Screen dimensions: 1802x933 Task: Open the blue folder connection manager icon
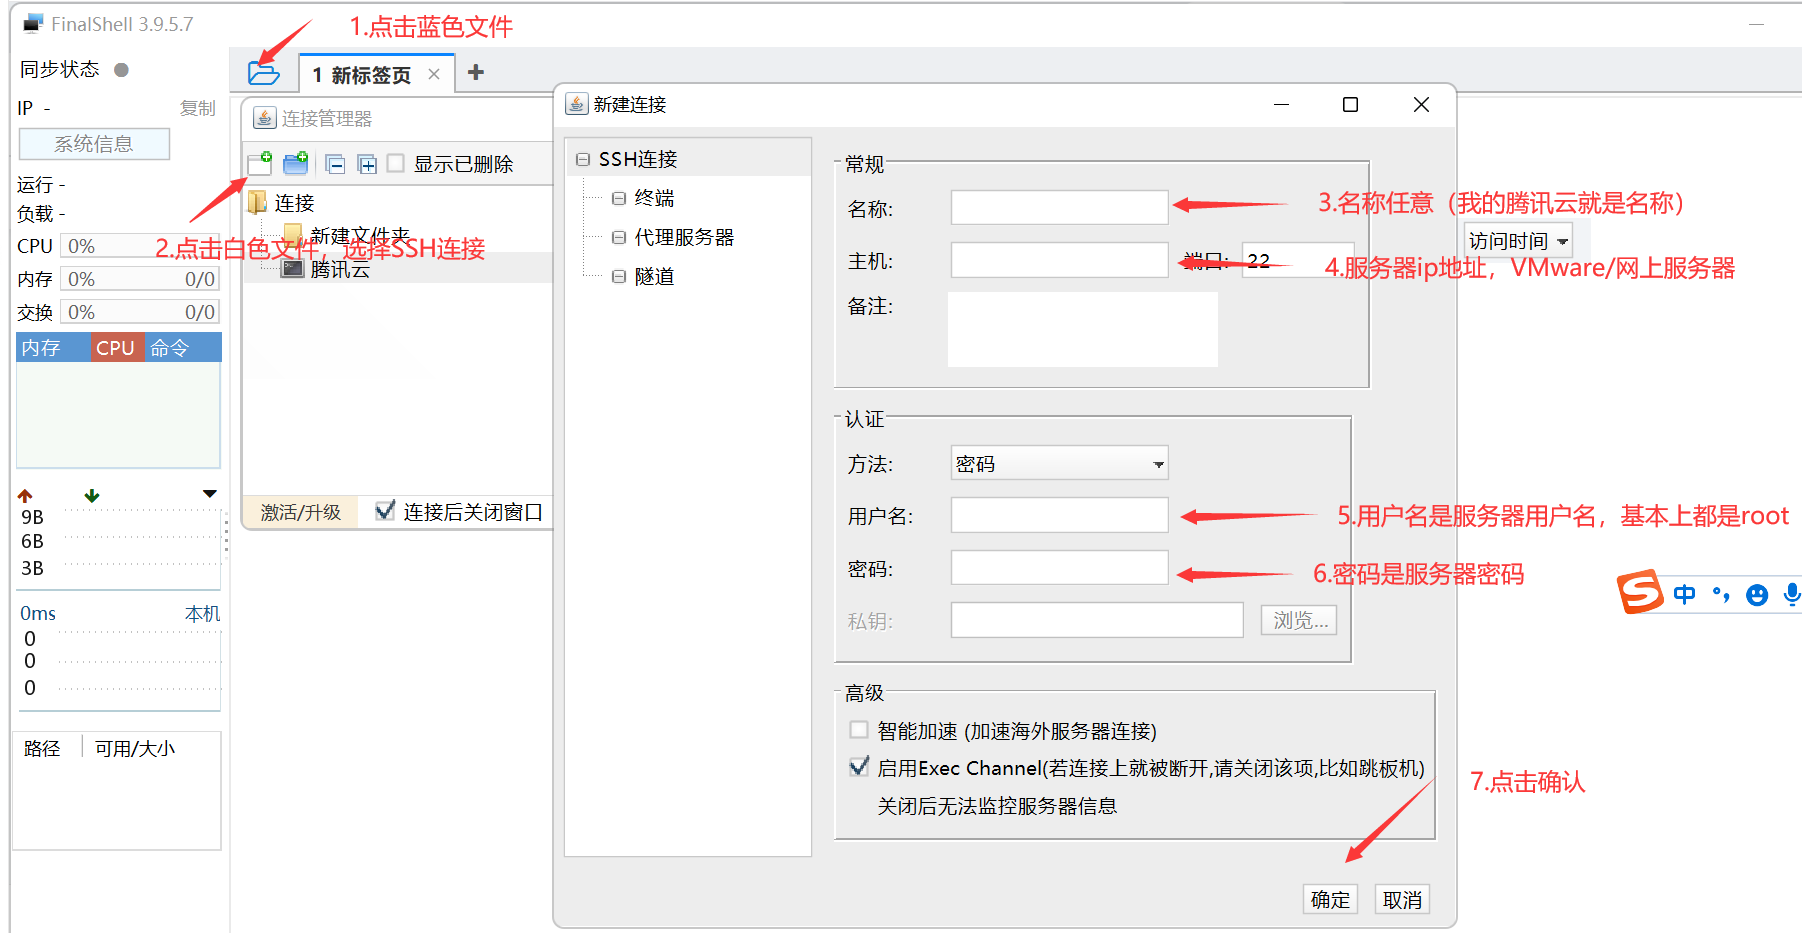point(264,73)
